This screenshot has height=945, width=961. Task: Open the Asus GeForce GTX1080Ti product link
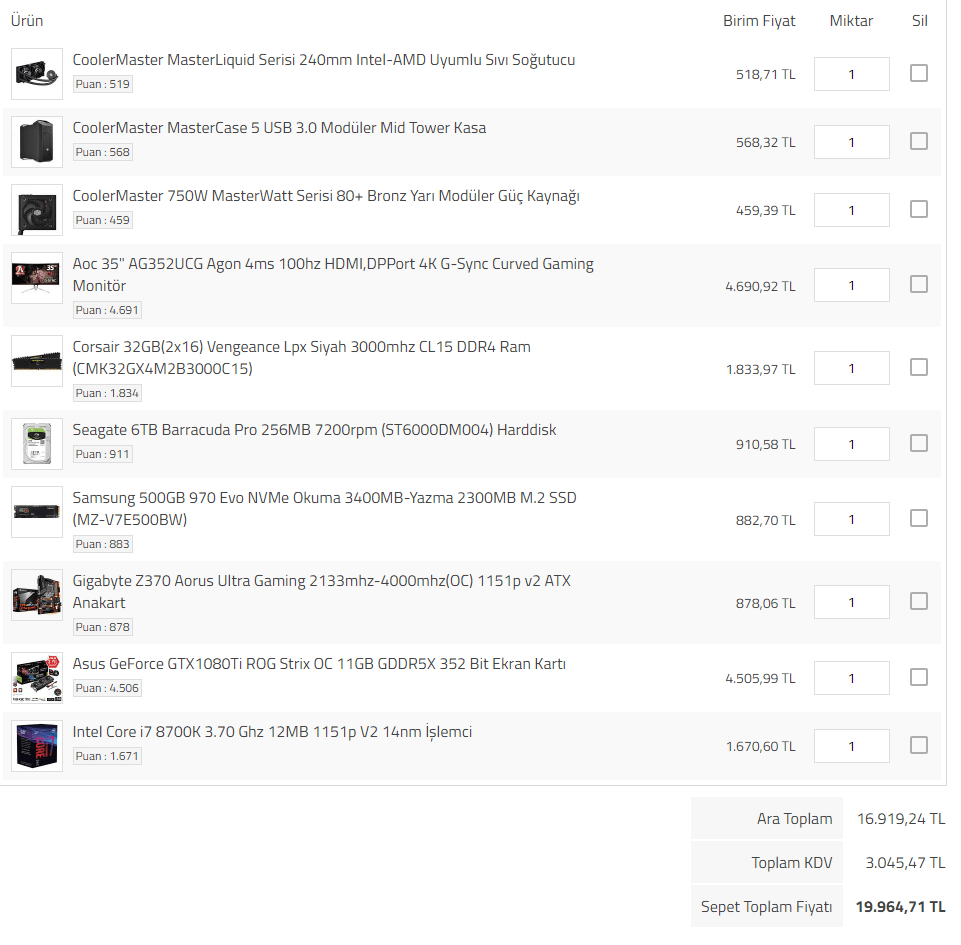(x=319, y=664)
